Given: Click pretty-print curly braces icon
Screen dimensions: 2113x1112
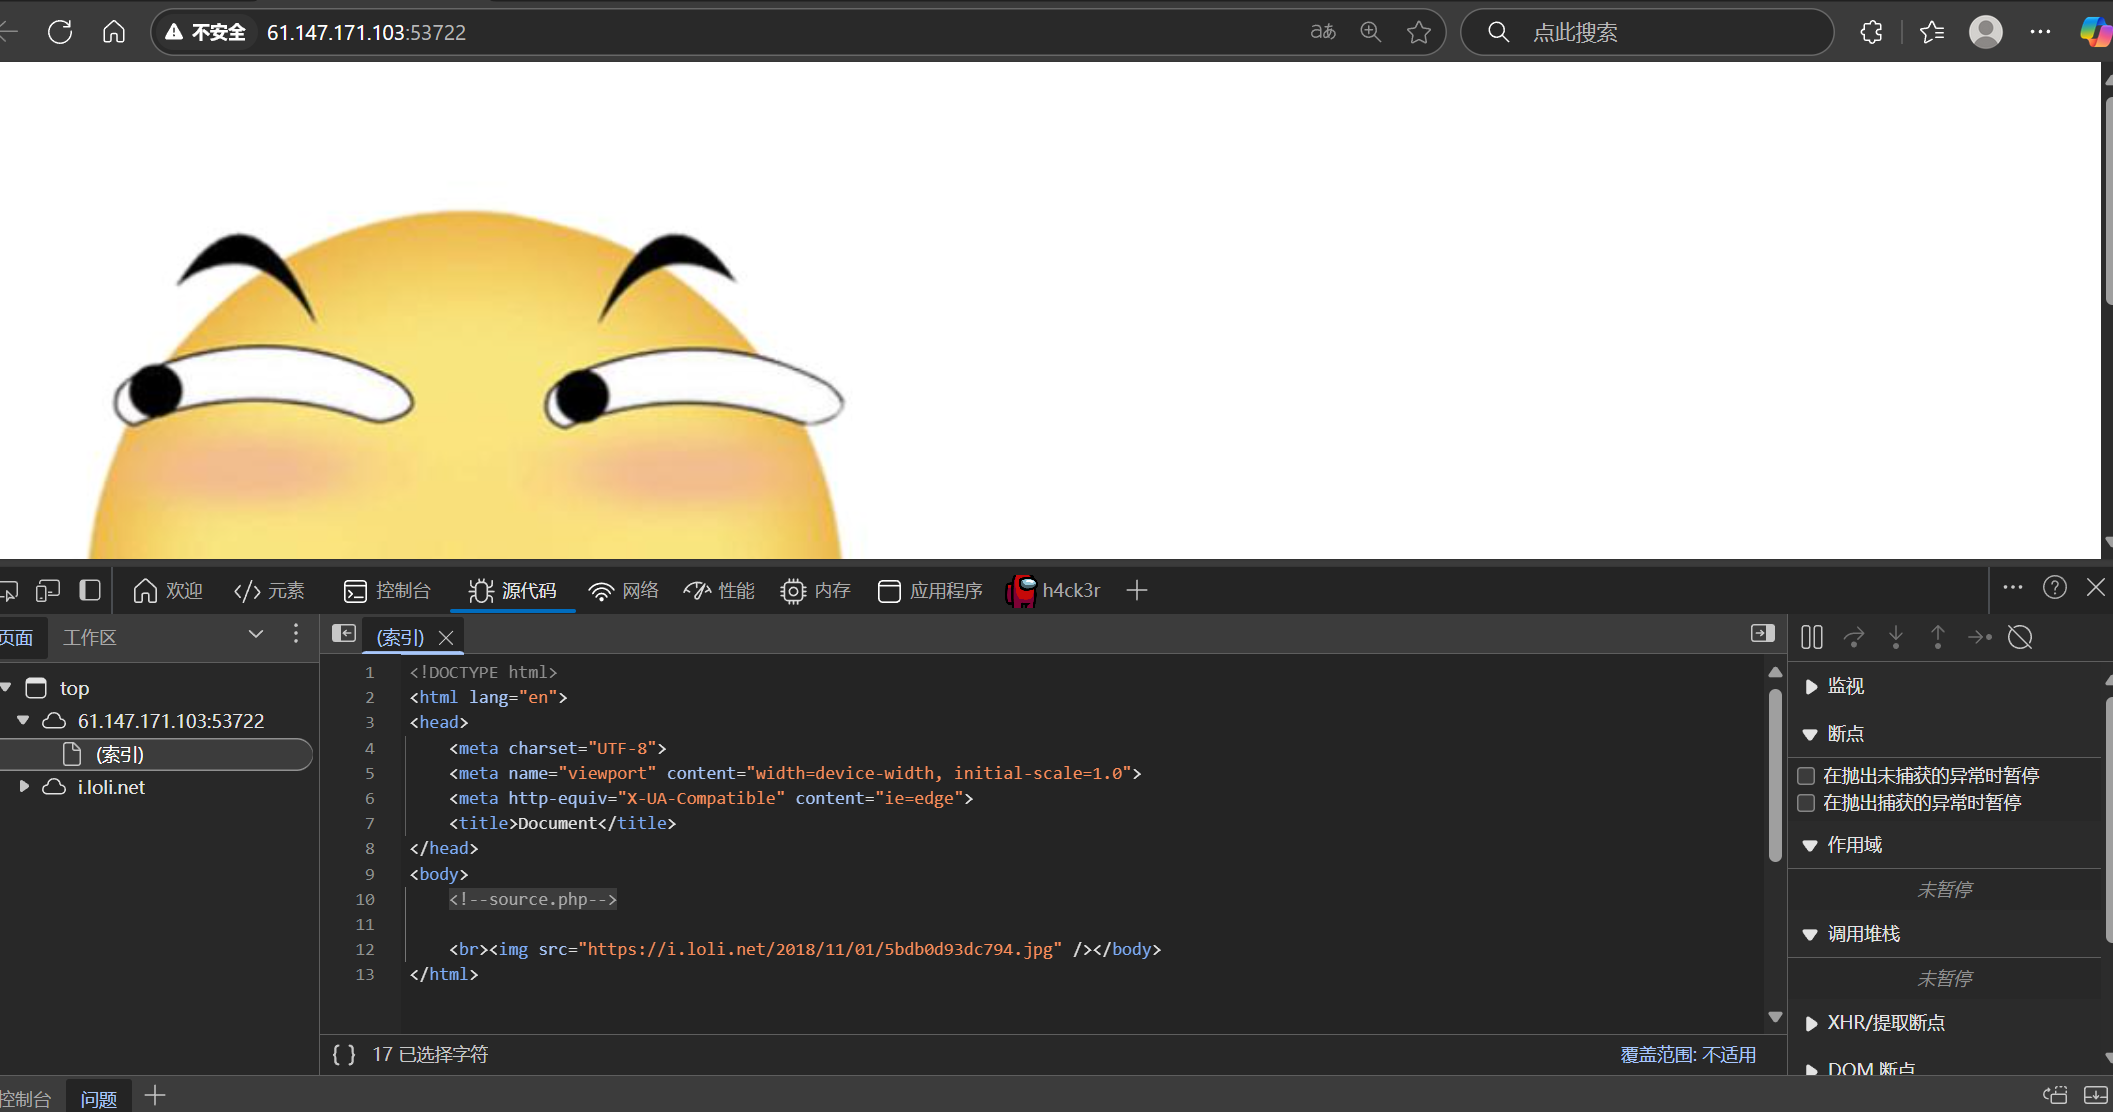Looking at the screenshot, I should (x=344, y=1054).
